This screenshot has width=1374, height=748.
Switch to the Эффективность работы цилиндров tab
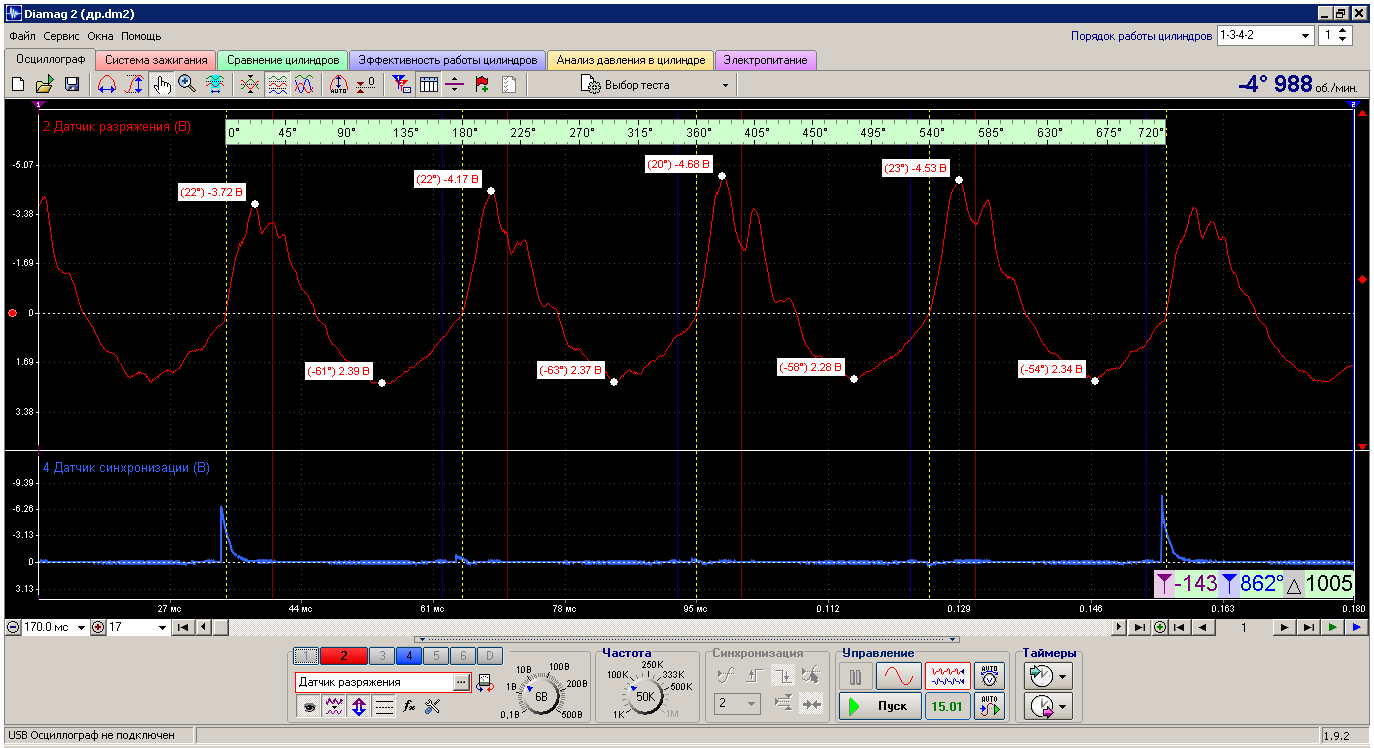448,60
